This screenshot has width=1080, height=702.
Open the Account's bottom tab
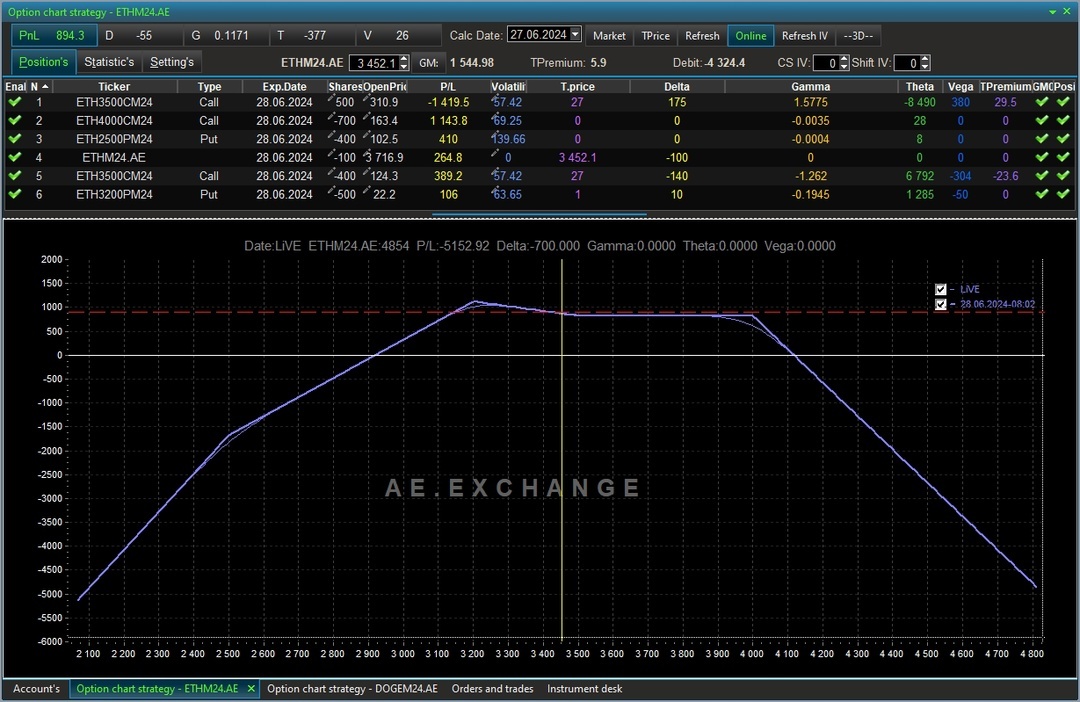click(37, 689)
